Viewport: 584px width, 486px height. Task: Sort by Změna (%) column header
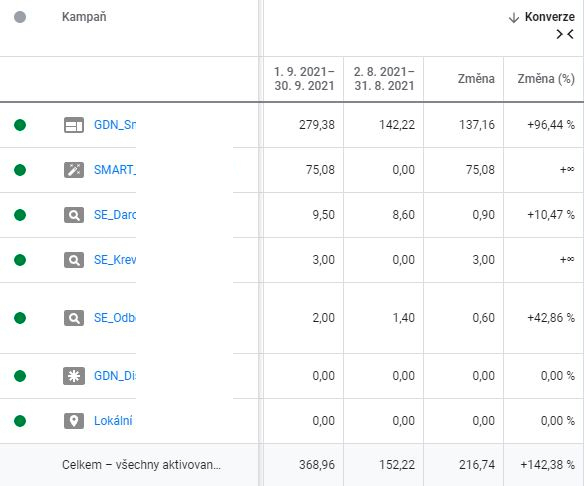[x=546, y=79]
